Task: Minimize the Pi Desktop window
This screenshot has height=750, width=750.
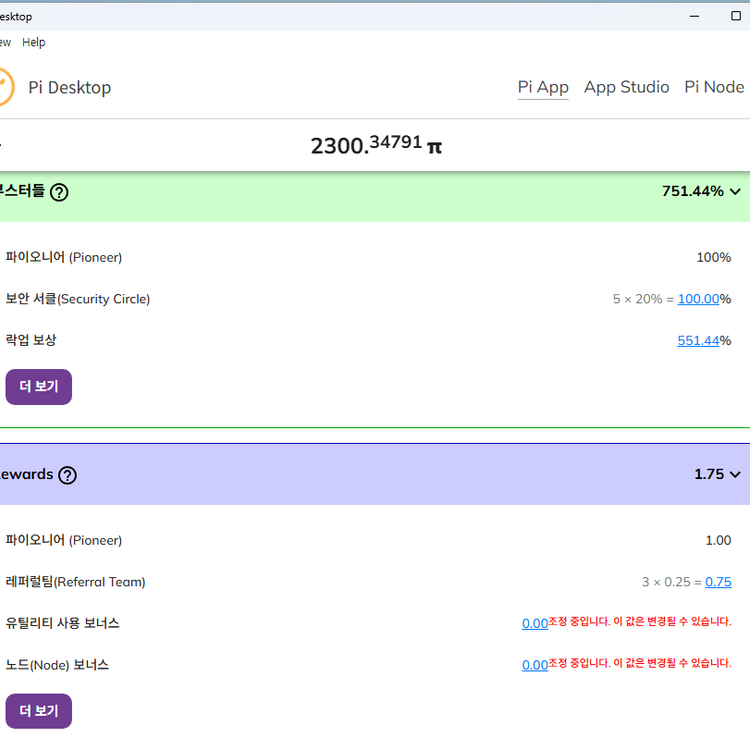Action: tap(694, 16)
